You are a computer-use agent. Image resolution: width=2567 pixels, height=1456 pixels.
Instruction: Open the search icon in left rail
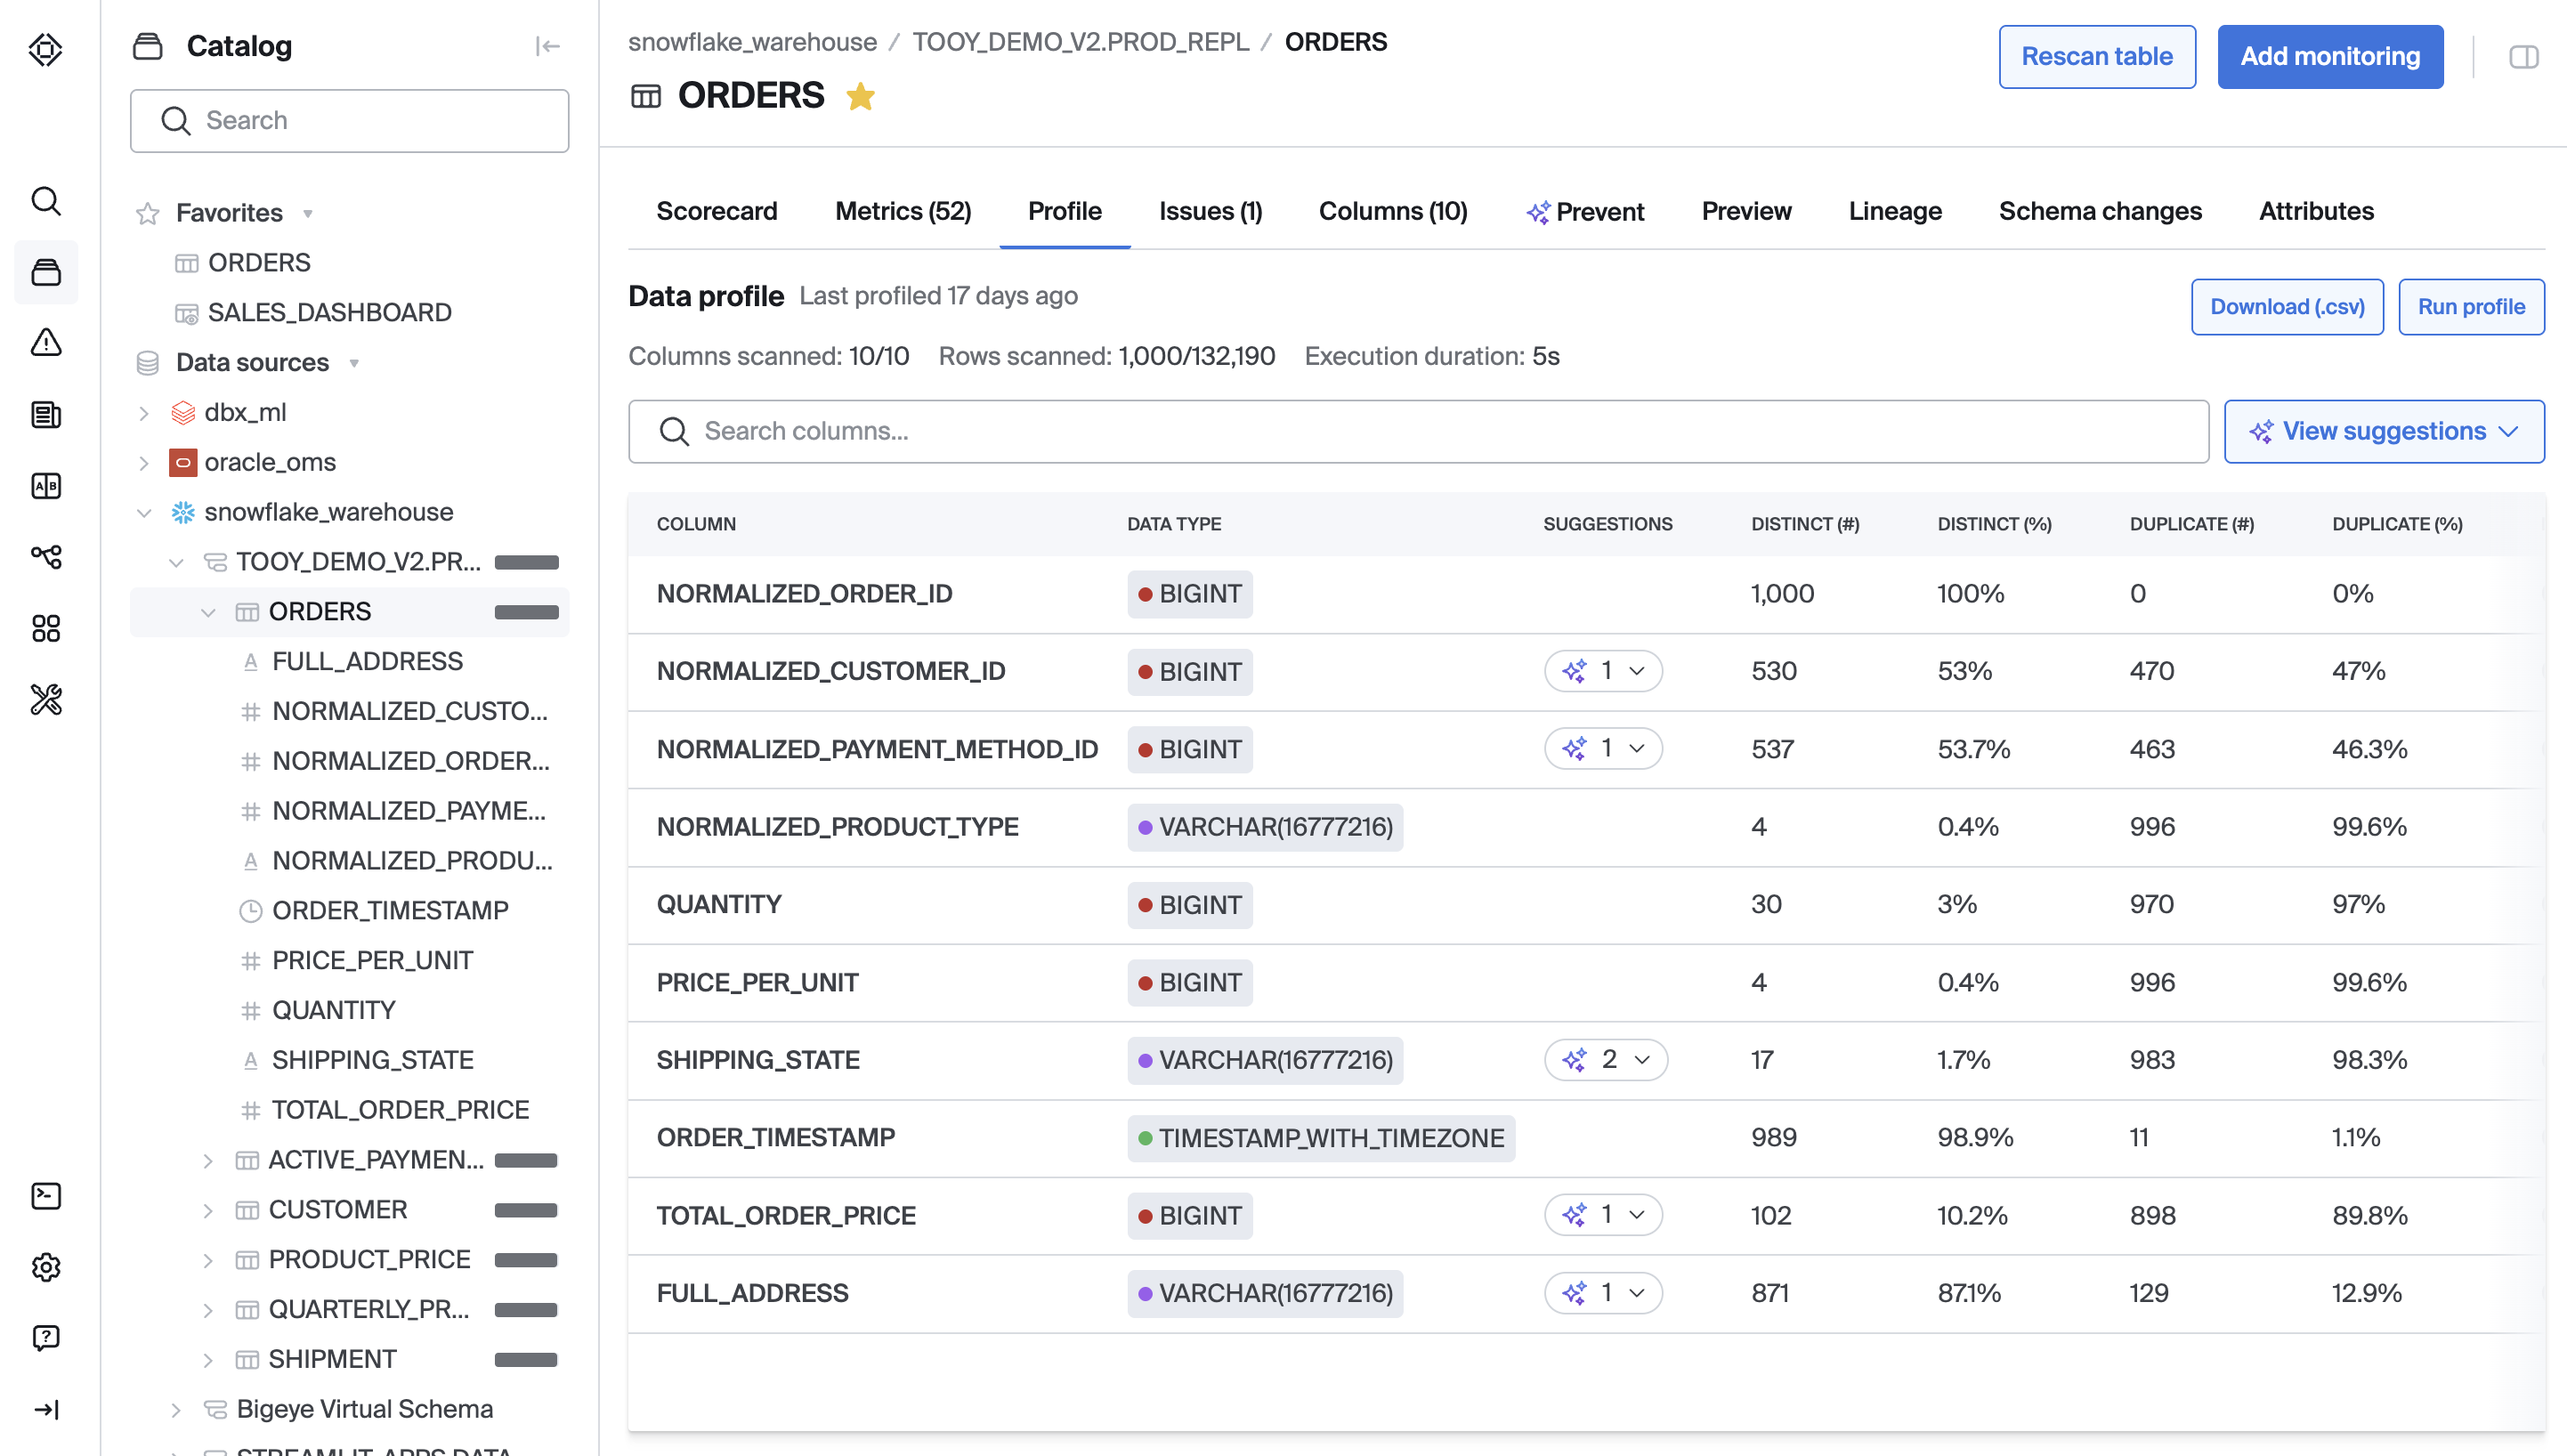pos(46,201)
